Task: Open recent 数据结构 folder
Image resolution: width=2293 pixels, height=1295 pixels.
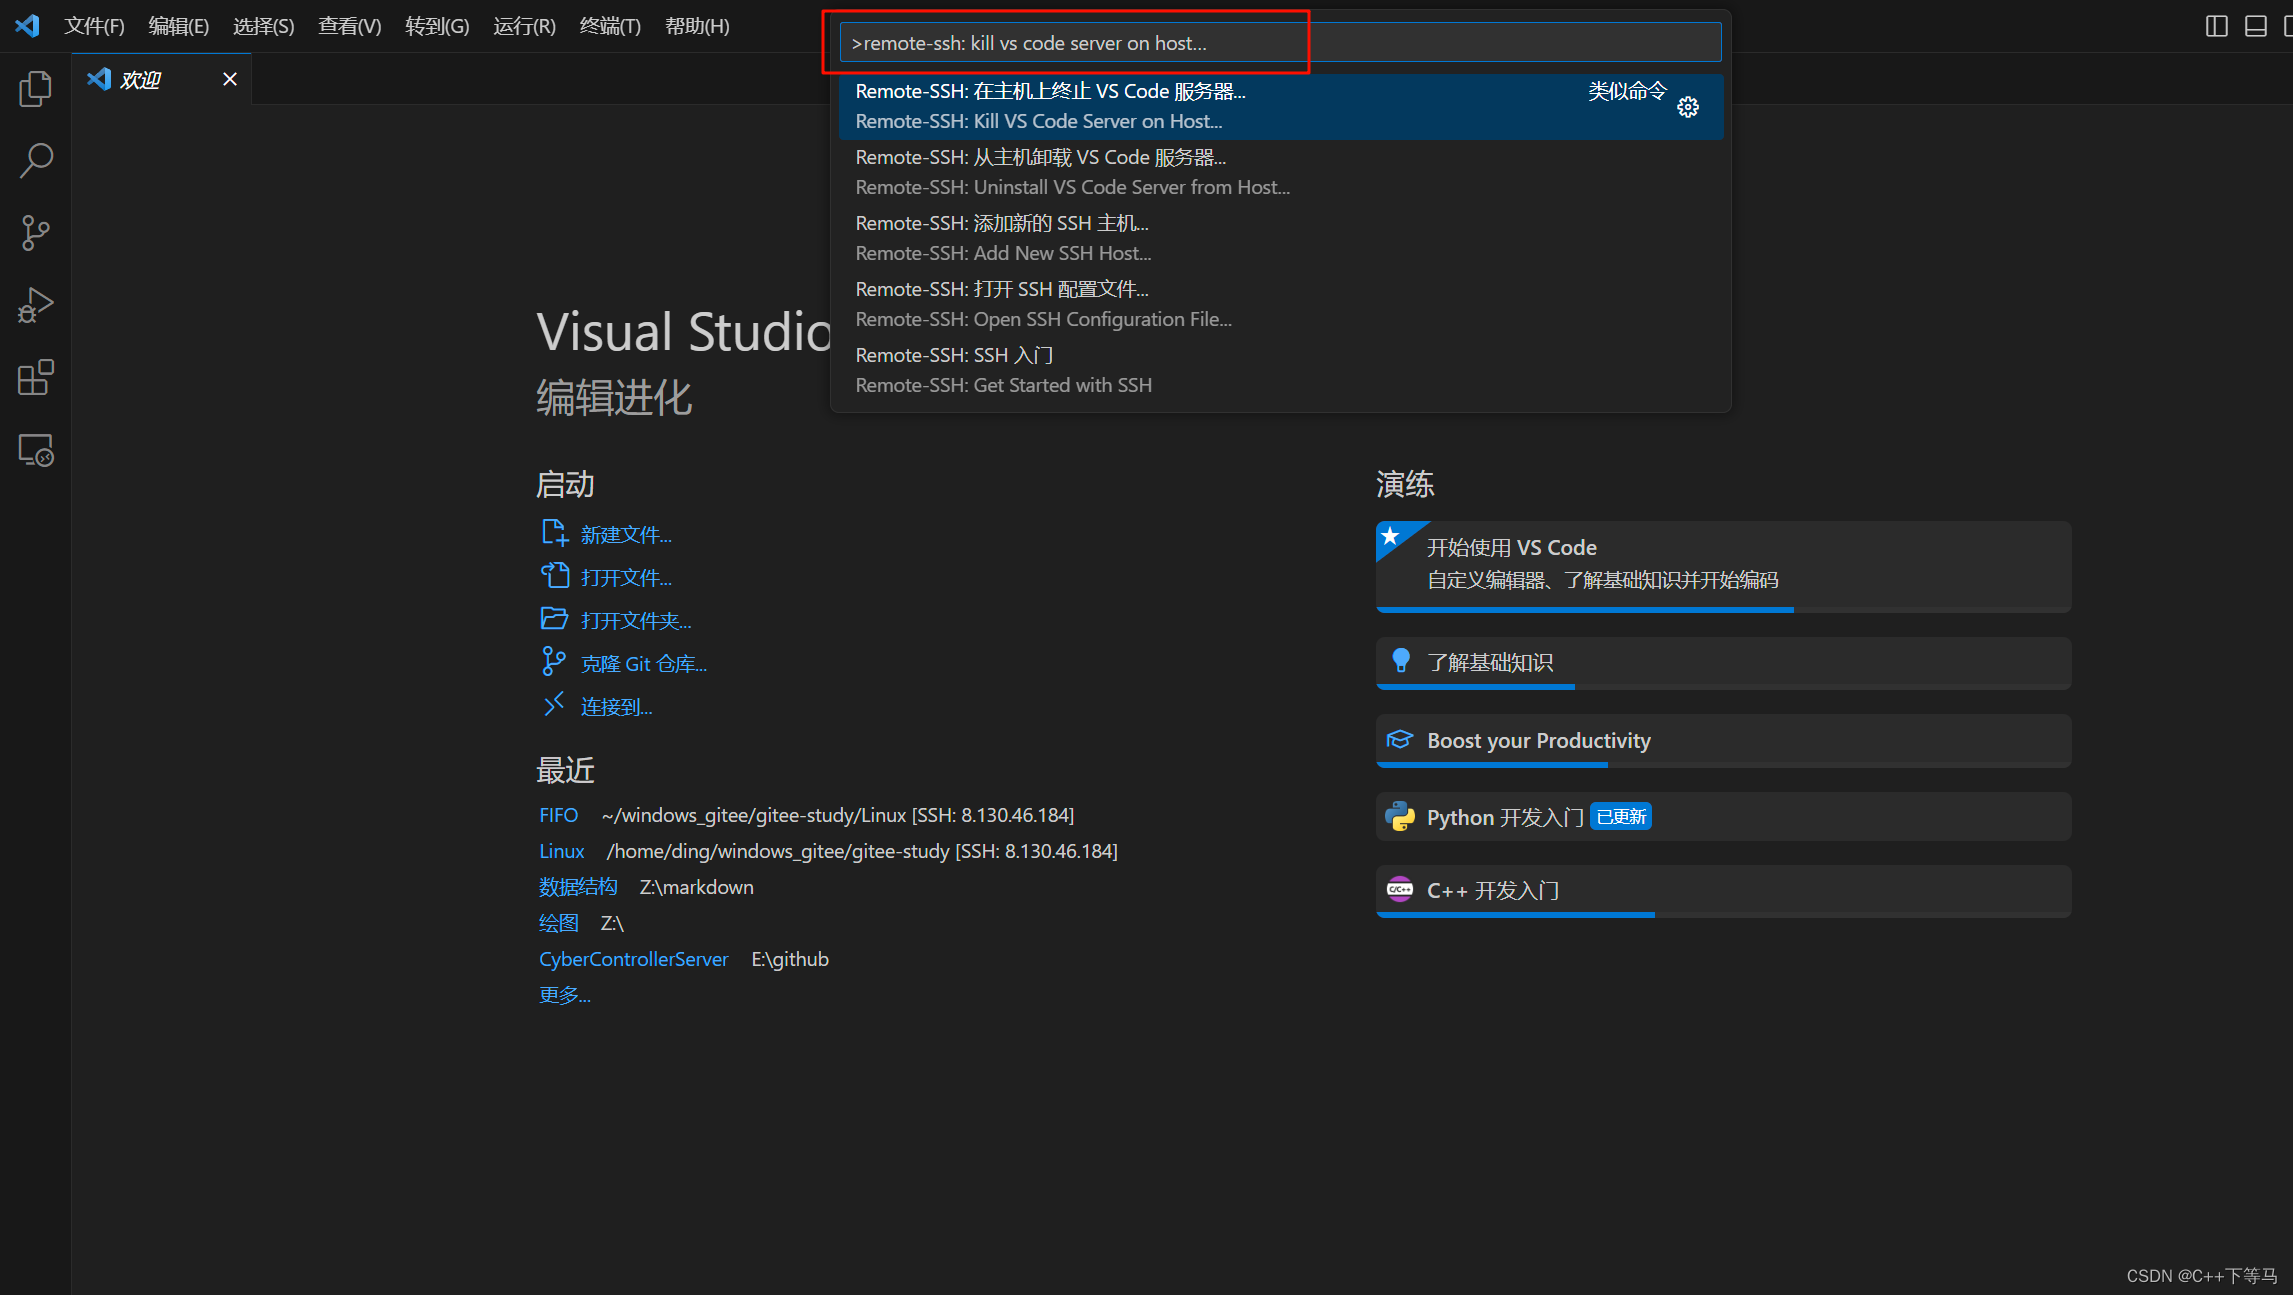Action: coord(577,887)
